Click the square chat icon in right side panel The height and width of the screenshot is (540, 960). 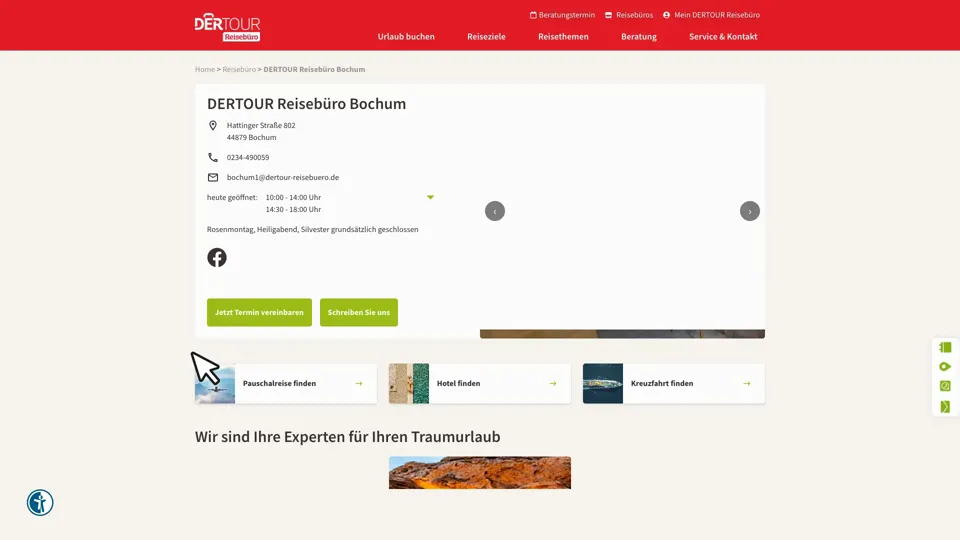pyautogui.click(x=945, y=386)
